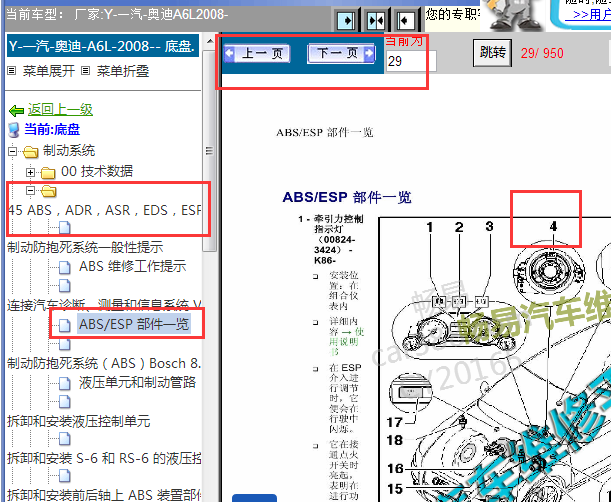The width and height of the screenshot is (611, 502).
Task: Click the tree panel scroll-up arrow
Action: (210, 41)
